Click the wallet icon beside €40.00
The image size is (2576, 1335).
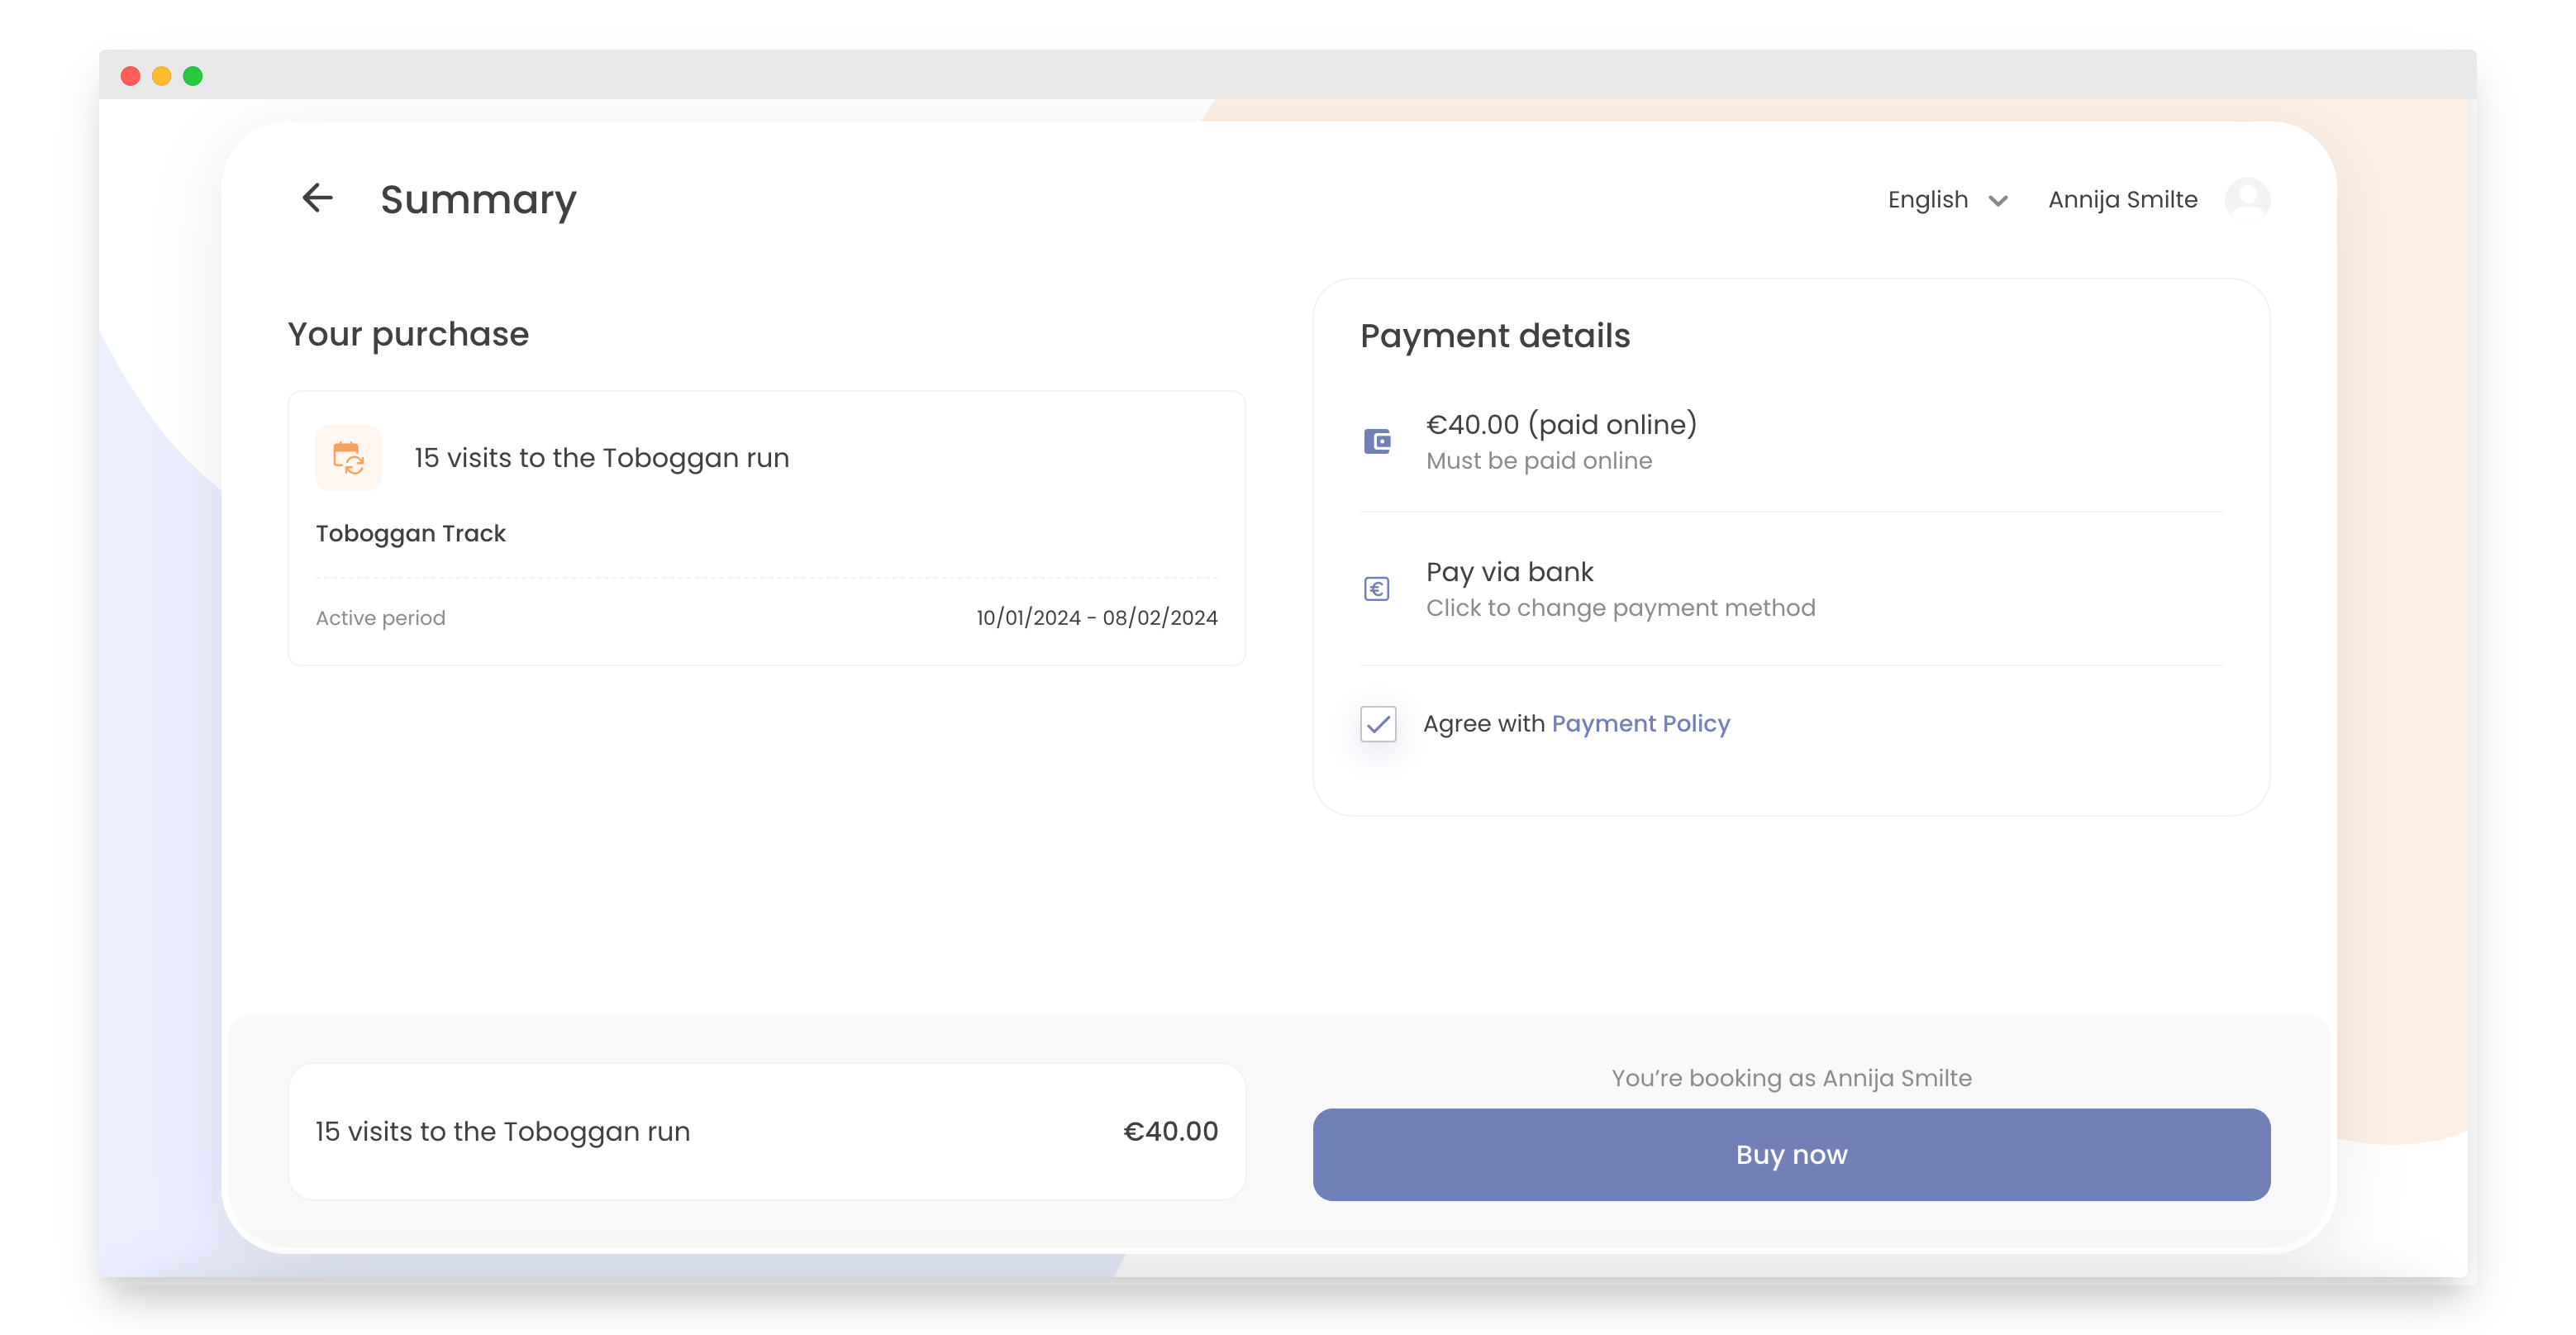1377,441
